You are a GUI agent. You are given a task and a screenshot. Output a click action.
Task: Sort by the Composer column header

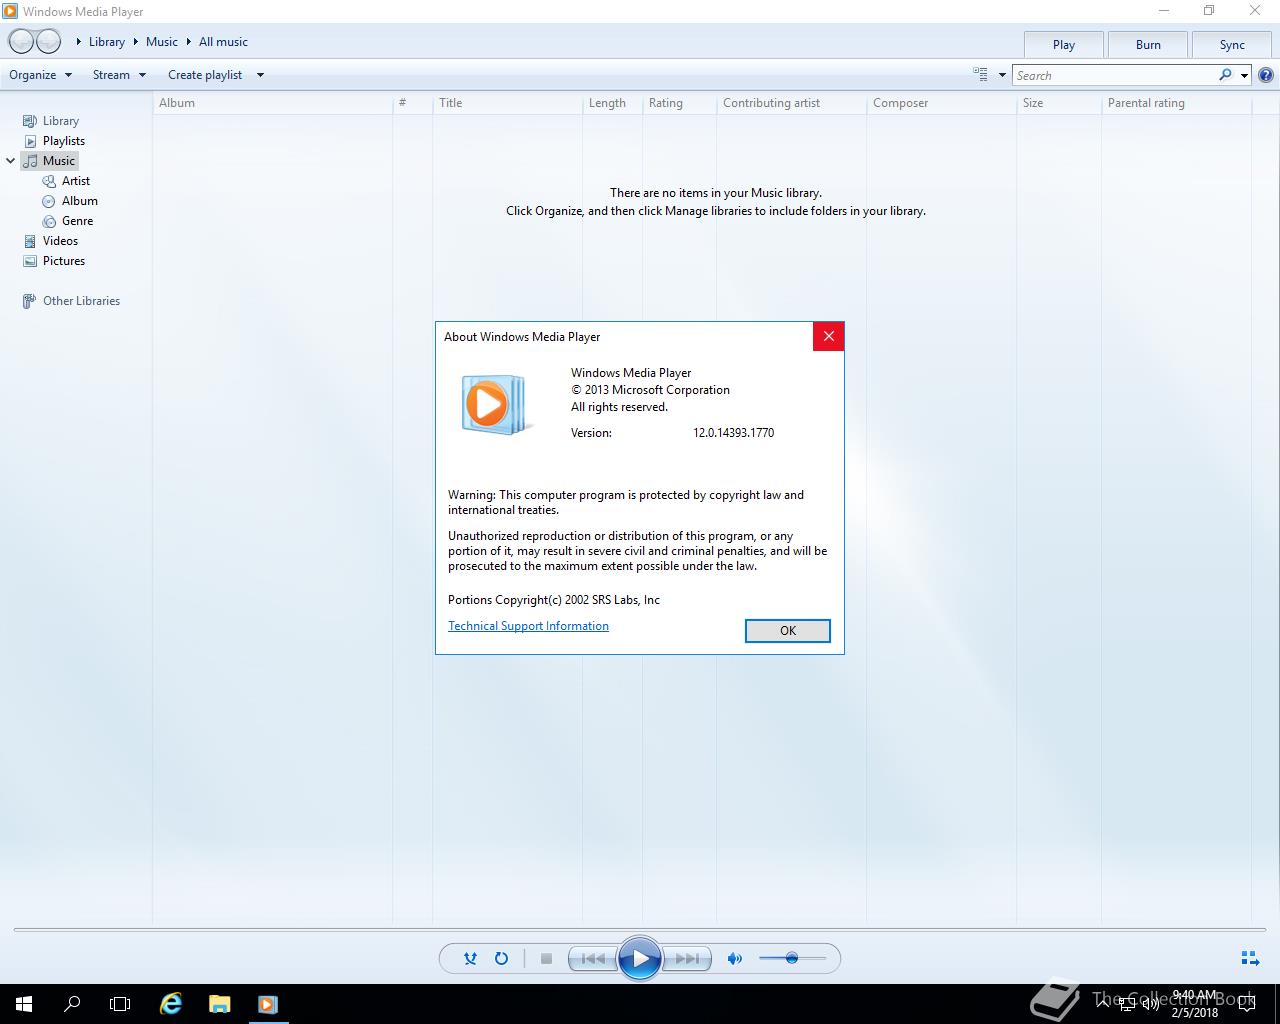pyautogui.click(x=941, y=103)
